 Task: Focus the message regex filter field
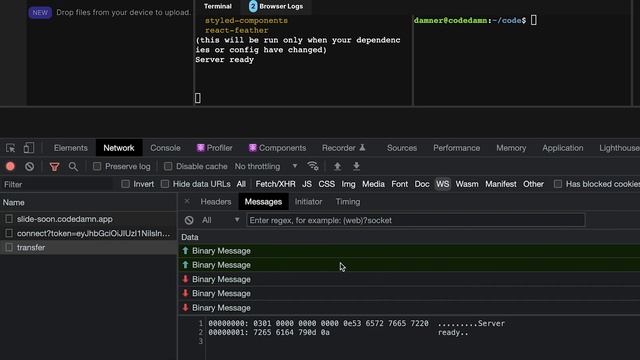pos(416,220)
